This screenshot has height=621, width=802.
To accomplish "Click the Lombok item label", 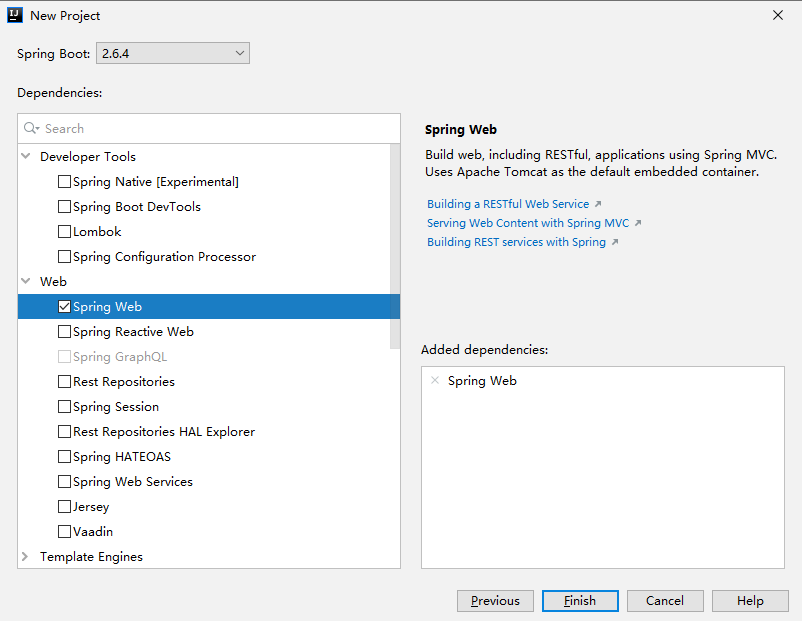I will click(x=97, y=232).
